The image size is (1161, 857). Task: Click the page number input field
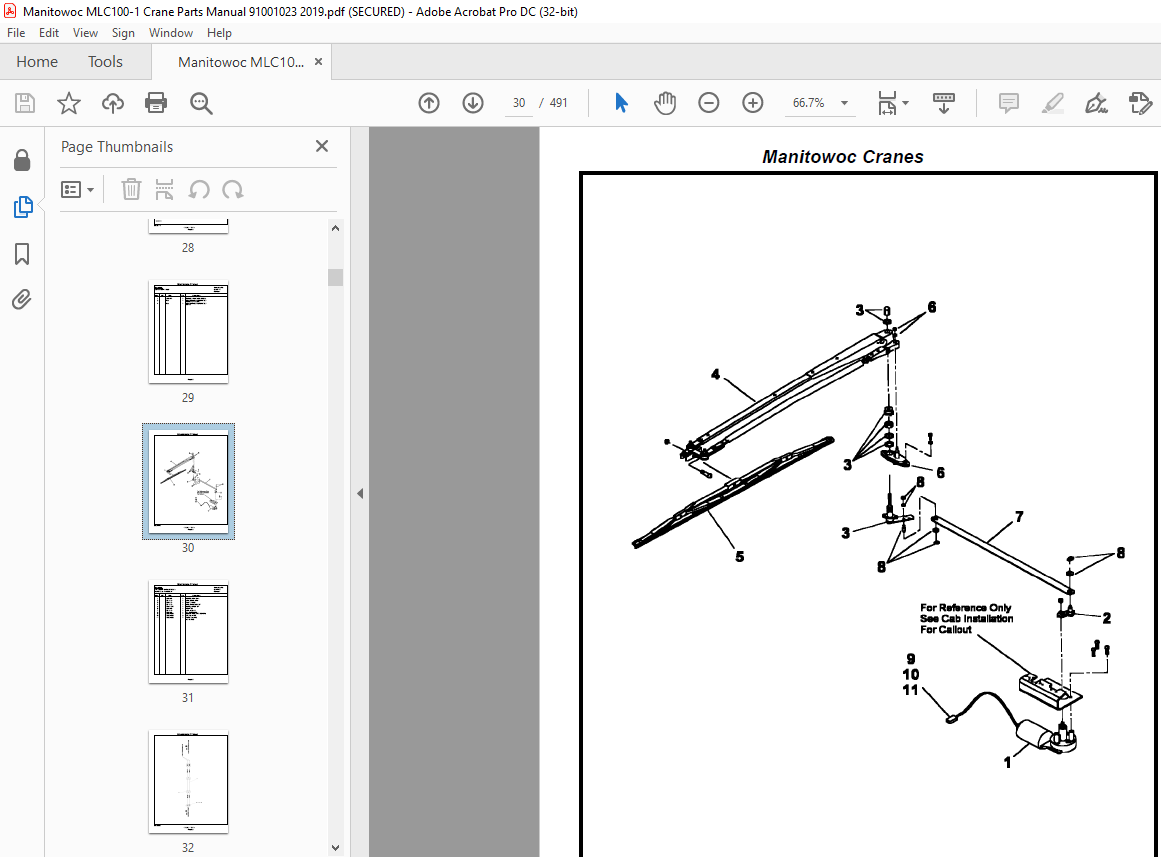tap(518, 103)
